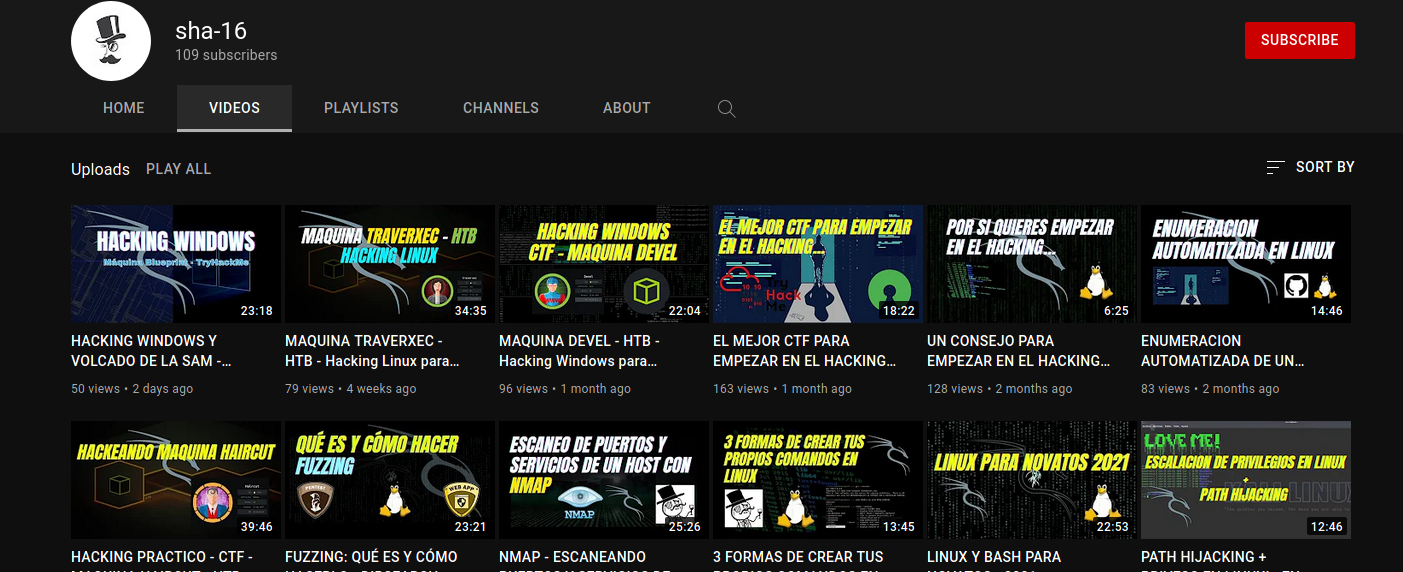Open the ENUMERACION AUTOMATIZADA DE UN title
This screenshot has width=1403, height=572.
point(1223,351)
